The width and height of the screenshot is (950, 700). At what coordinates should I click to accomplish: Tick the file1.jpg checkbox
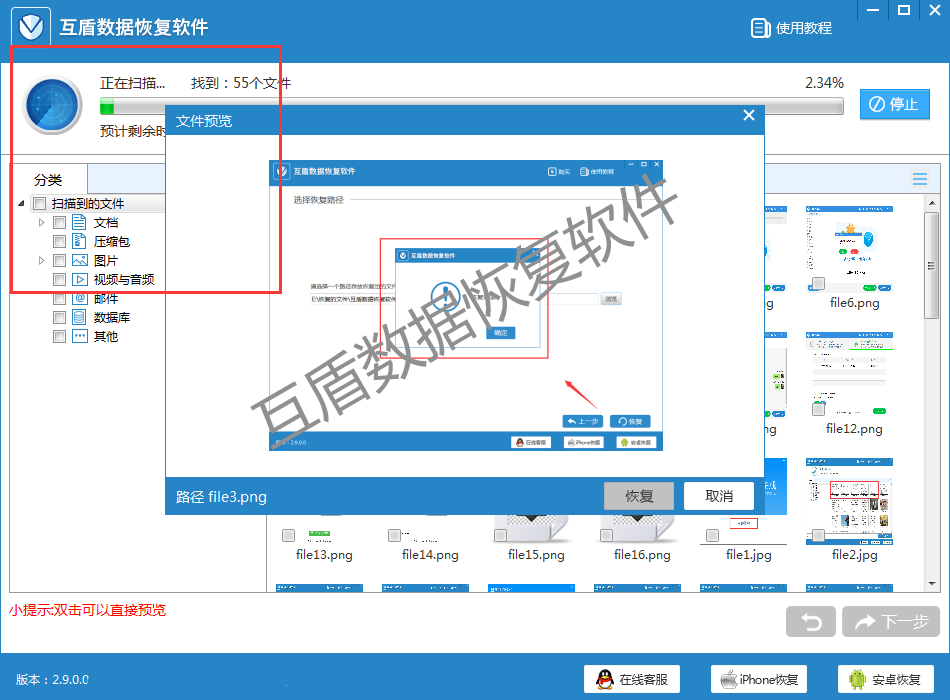(x=712, y=535)
